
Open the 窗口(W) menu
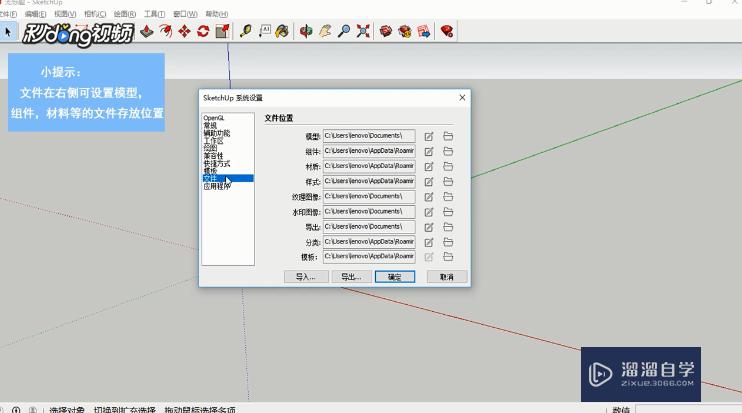point(185,14)
